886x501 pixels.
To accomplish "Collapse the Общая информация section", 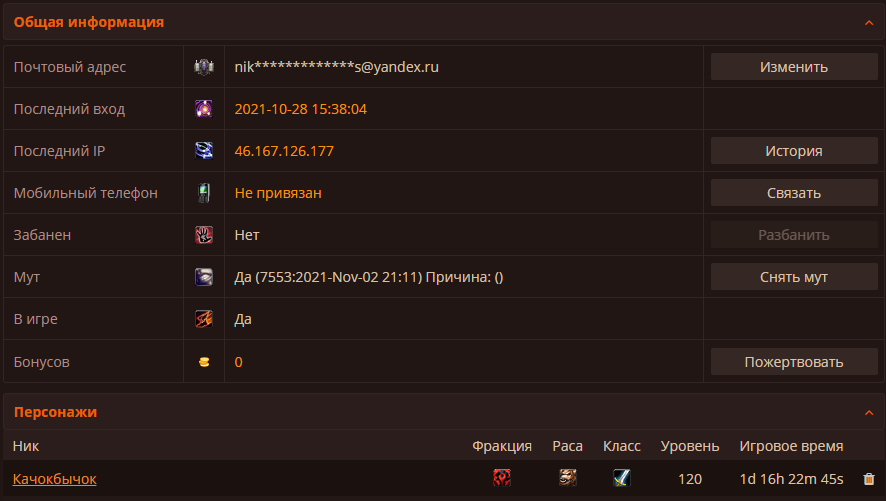I will (869, 23).
